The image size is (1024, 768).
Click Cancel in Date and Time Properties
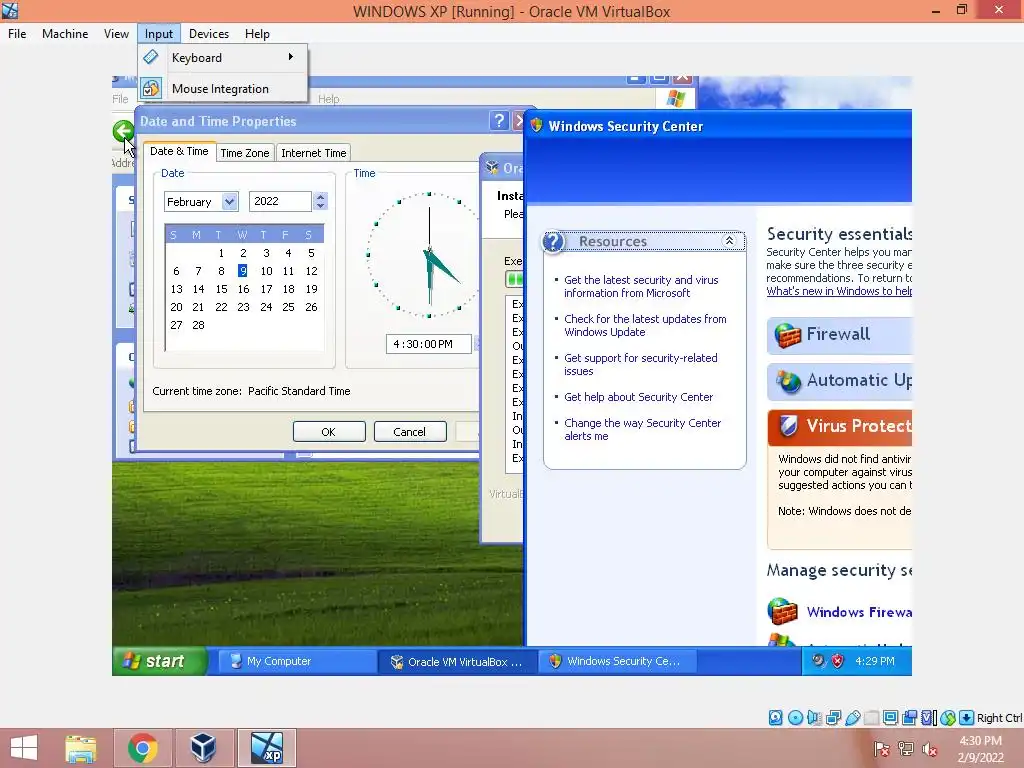click(410, 432)
